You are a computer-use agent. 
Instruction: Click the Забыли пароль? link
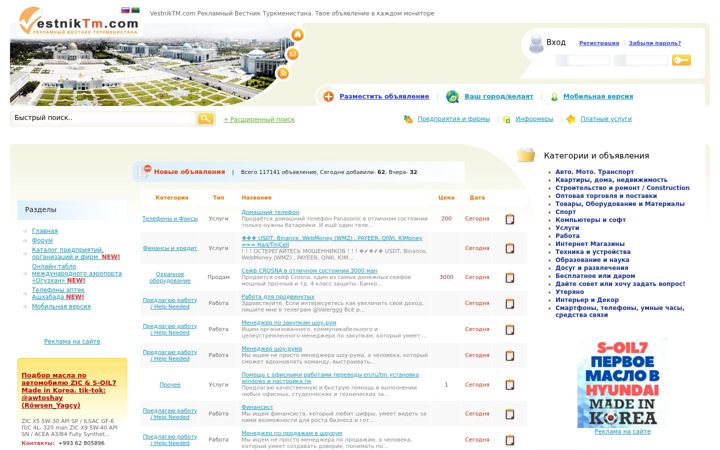(x=655, y=43)
